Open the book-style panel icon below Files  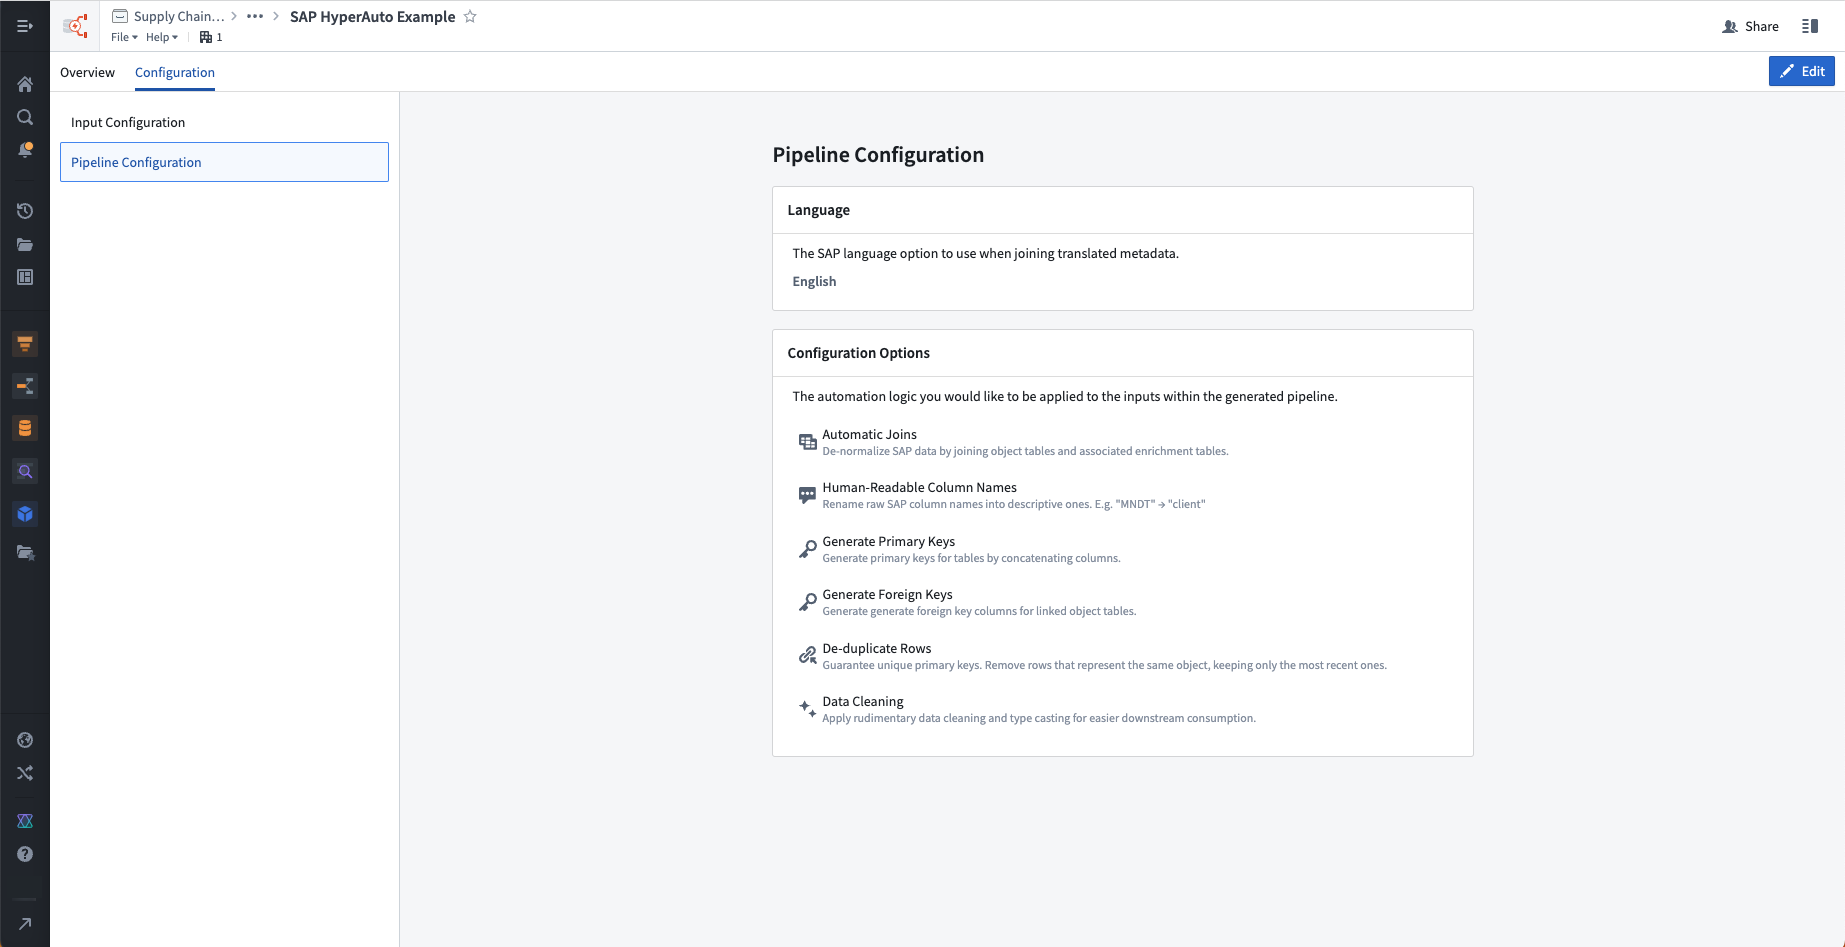(x=25, y=277)
